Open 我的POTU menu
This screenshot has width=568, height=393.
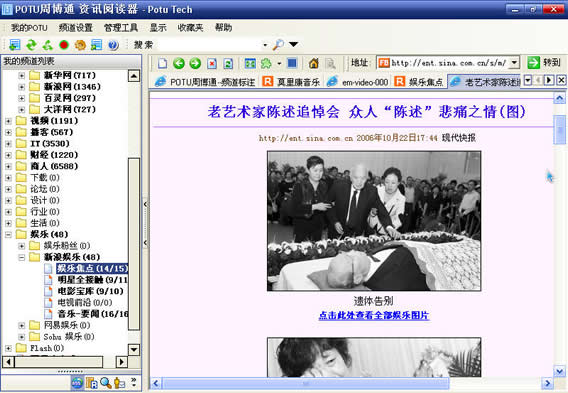pos(29,28)
